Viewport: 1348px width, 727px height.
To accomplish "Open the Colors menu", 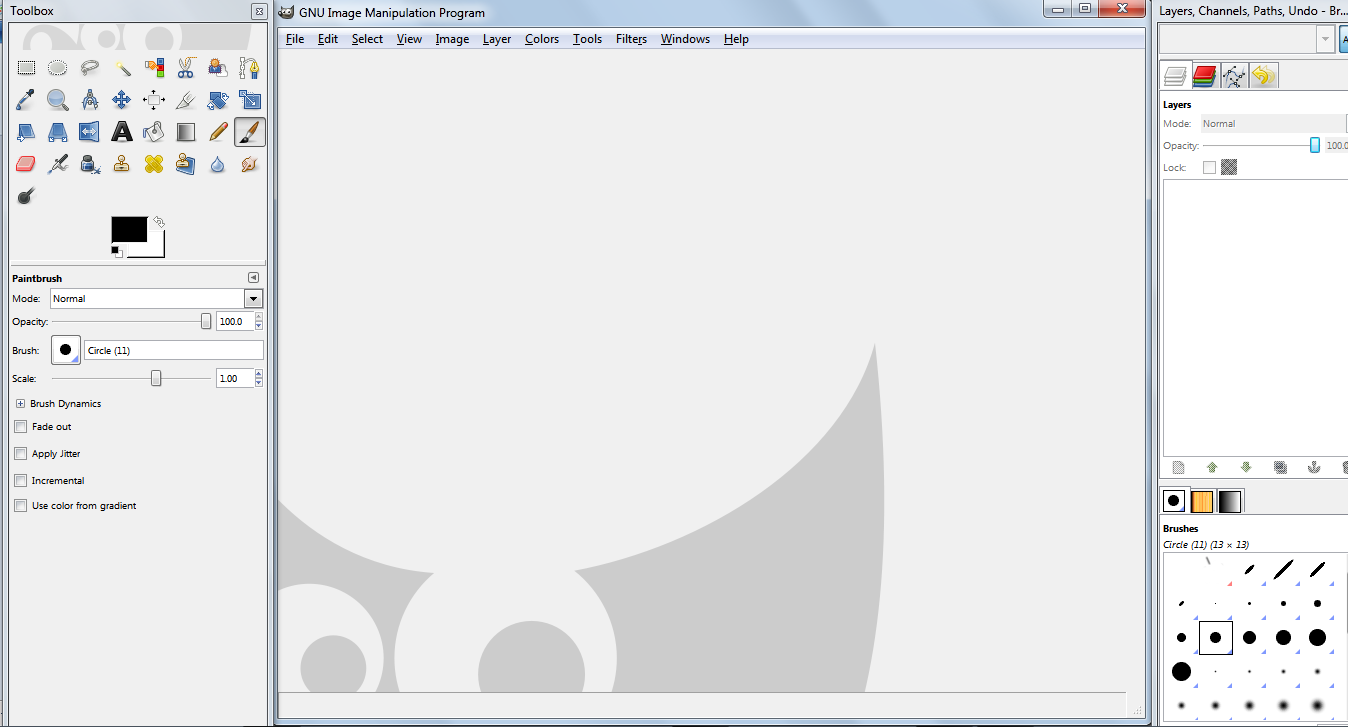I will pyautogui.click(x=542, y=39).
